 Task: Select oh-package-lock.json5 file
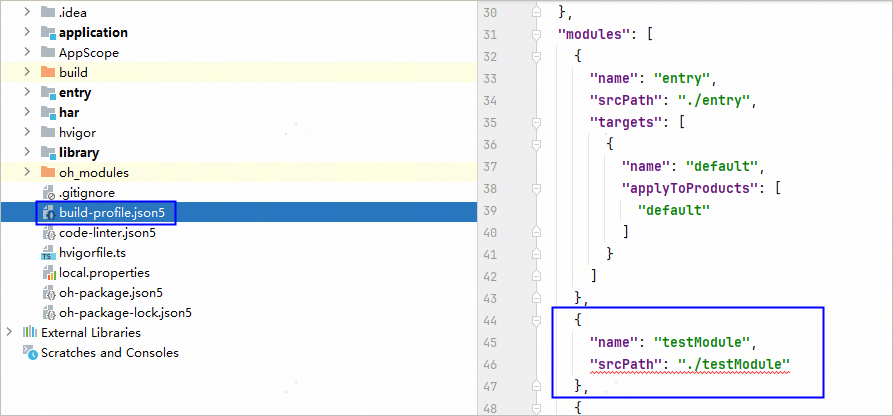coord(125,313)
